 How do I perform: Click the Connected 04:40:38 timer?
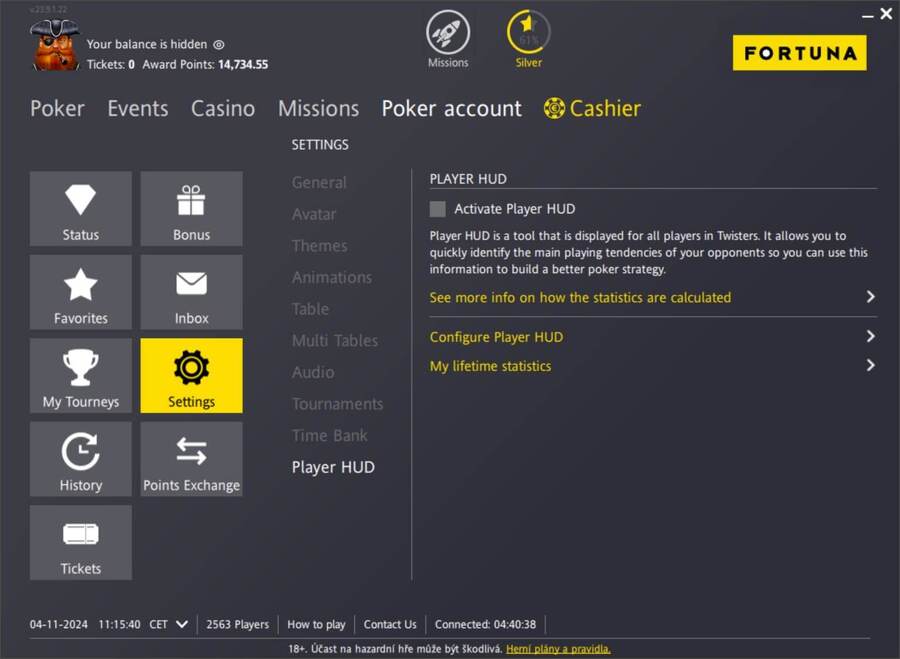tap(485, 624)
